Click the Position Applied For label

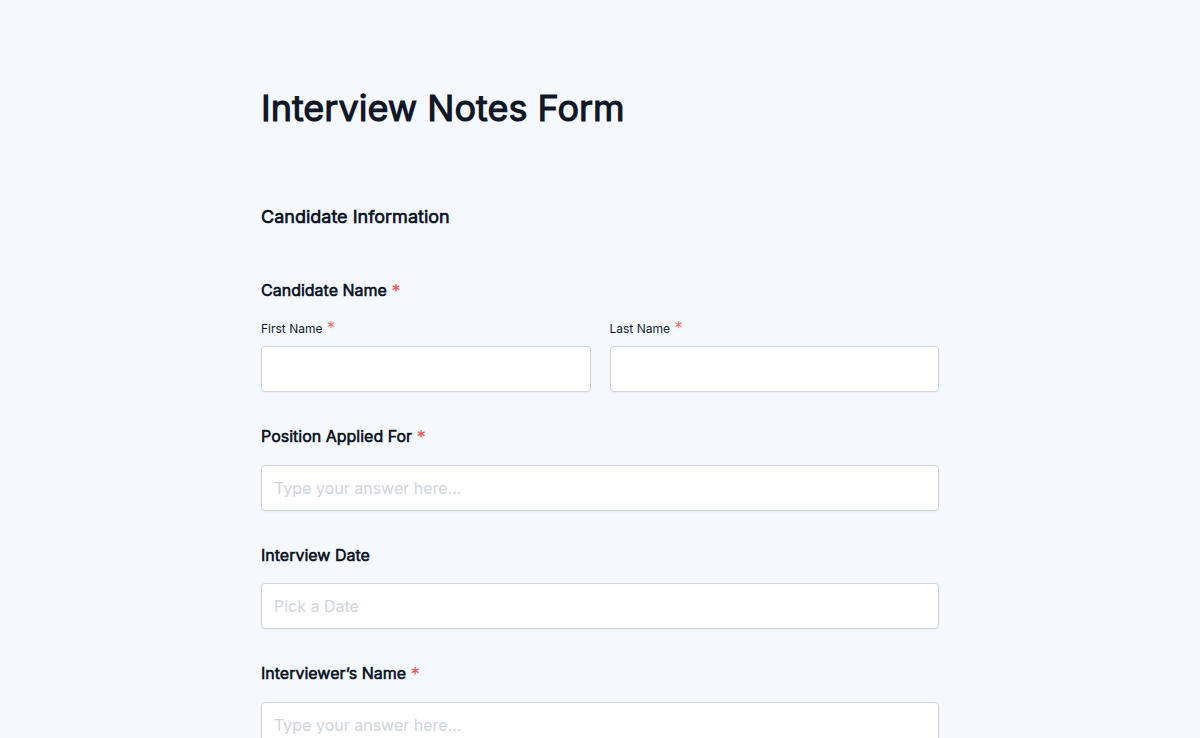335,436
